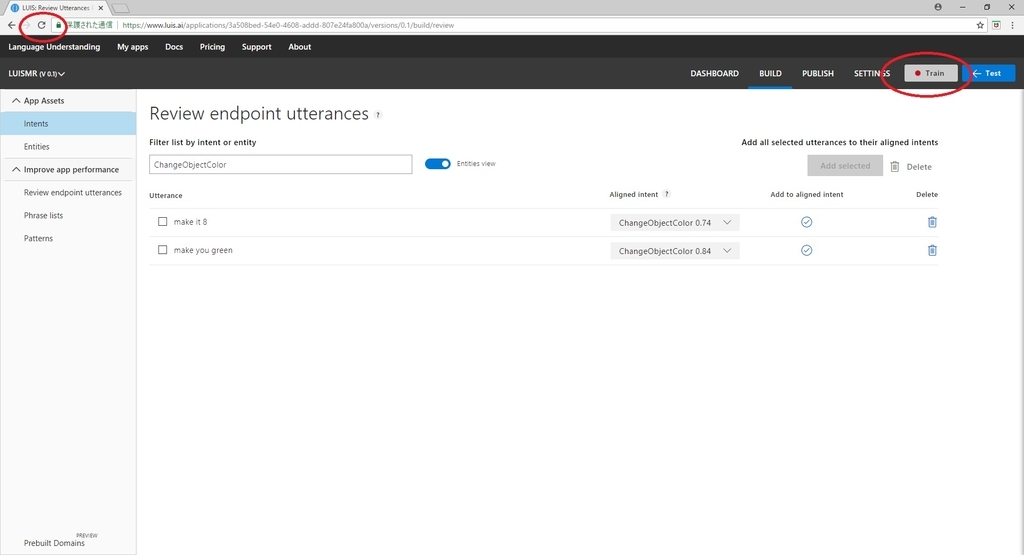Open the PUBLISH tab

818,73
